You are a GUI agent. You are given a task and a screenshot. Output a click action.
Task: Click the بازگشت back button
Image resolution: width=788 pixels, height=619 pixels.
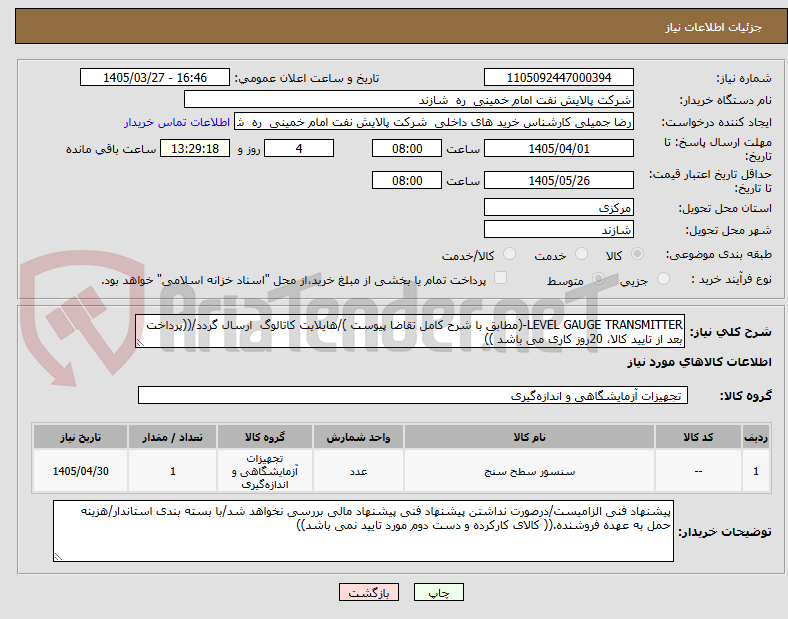click(x=369, y=592)
